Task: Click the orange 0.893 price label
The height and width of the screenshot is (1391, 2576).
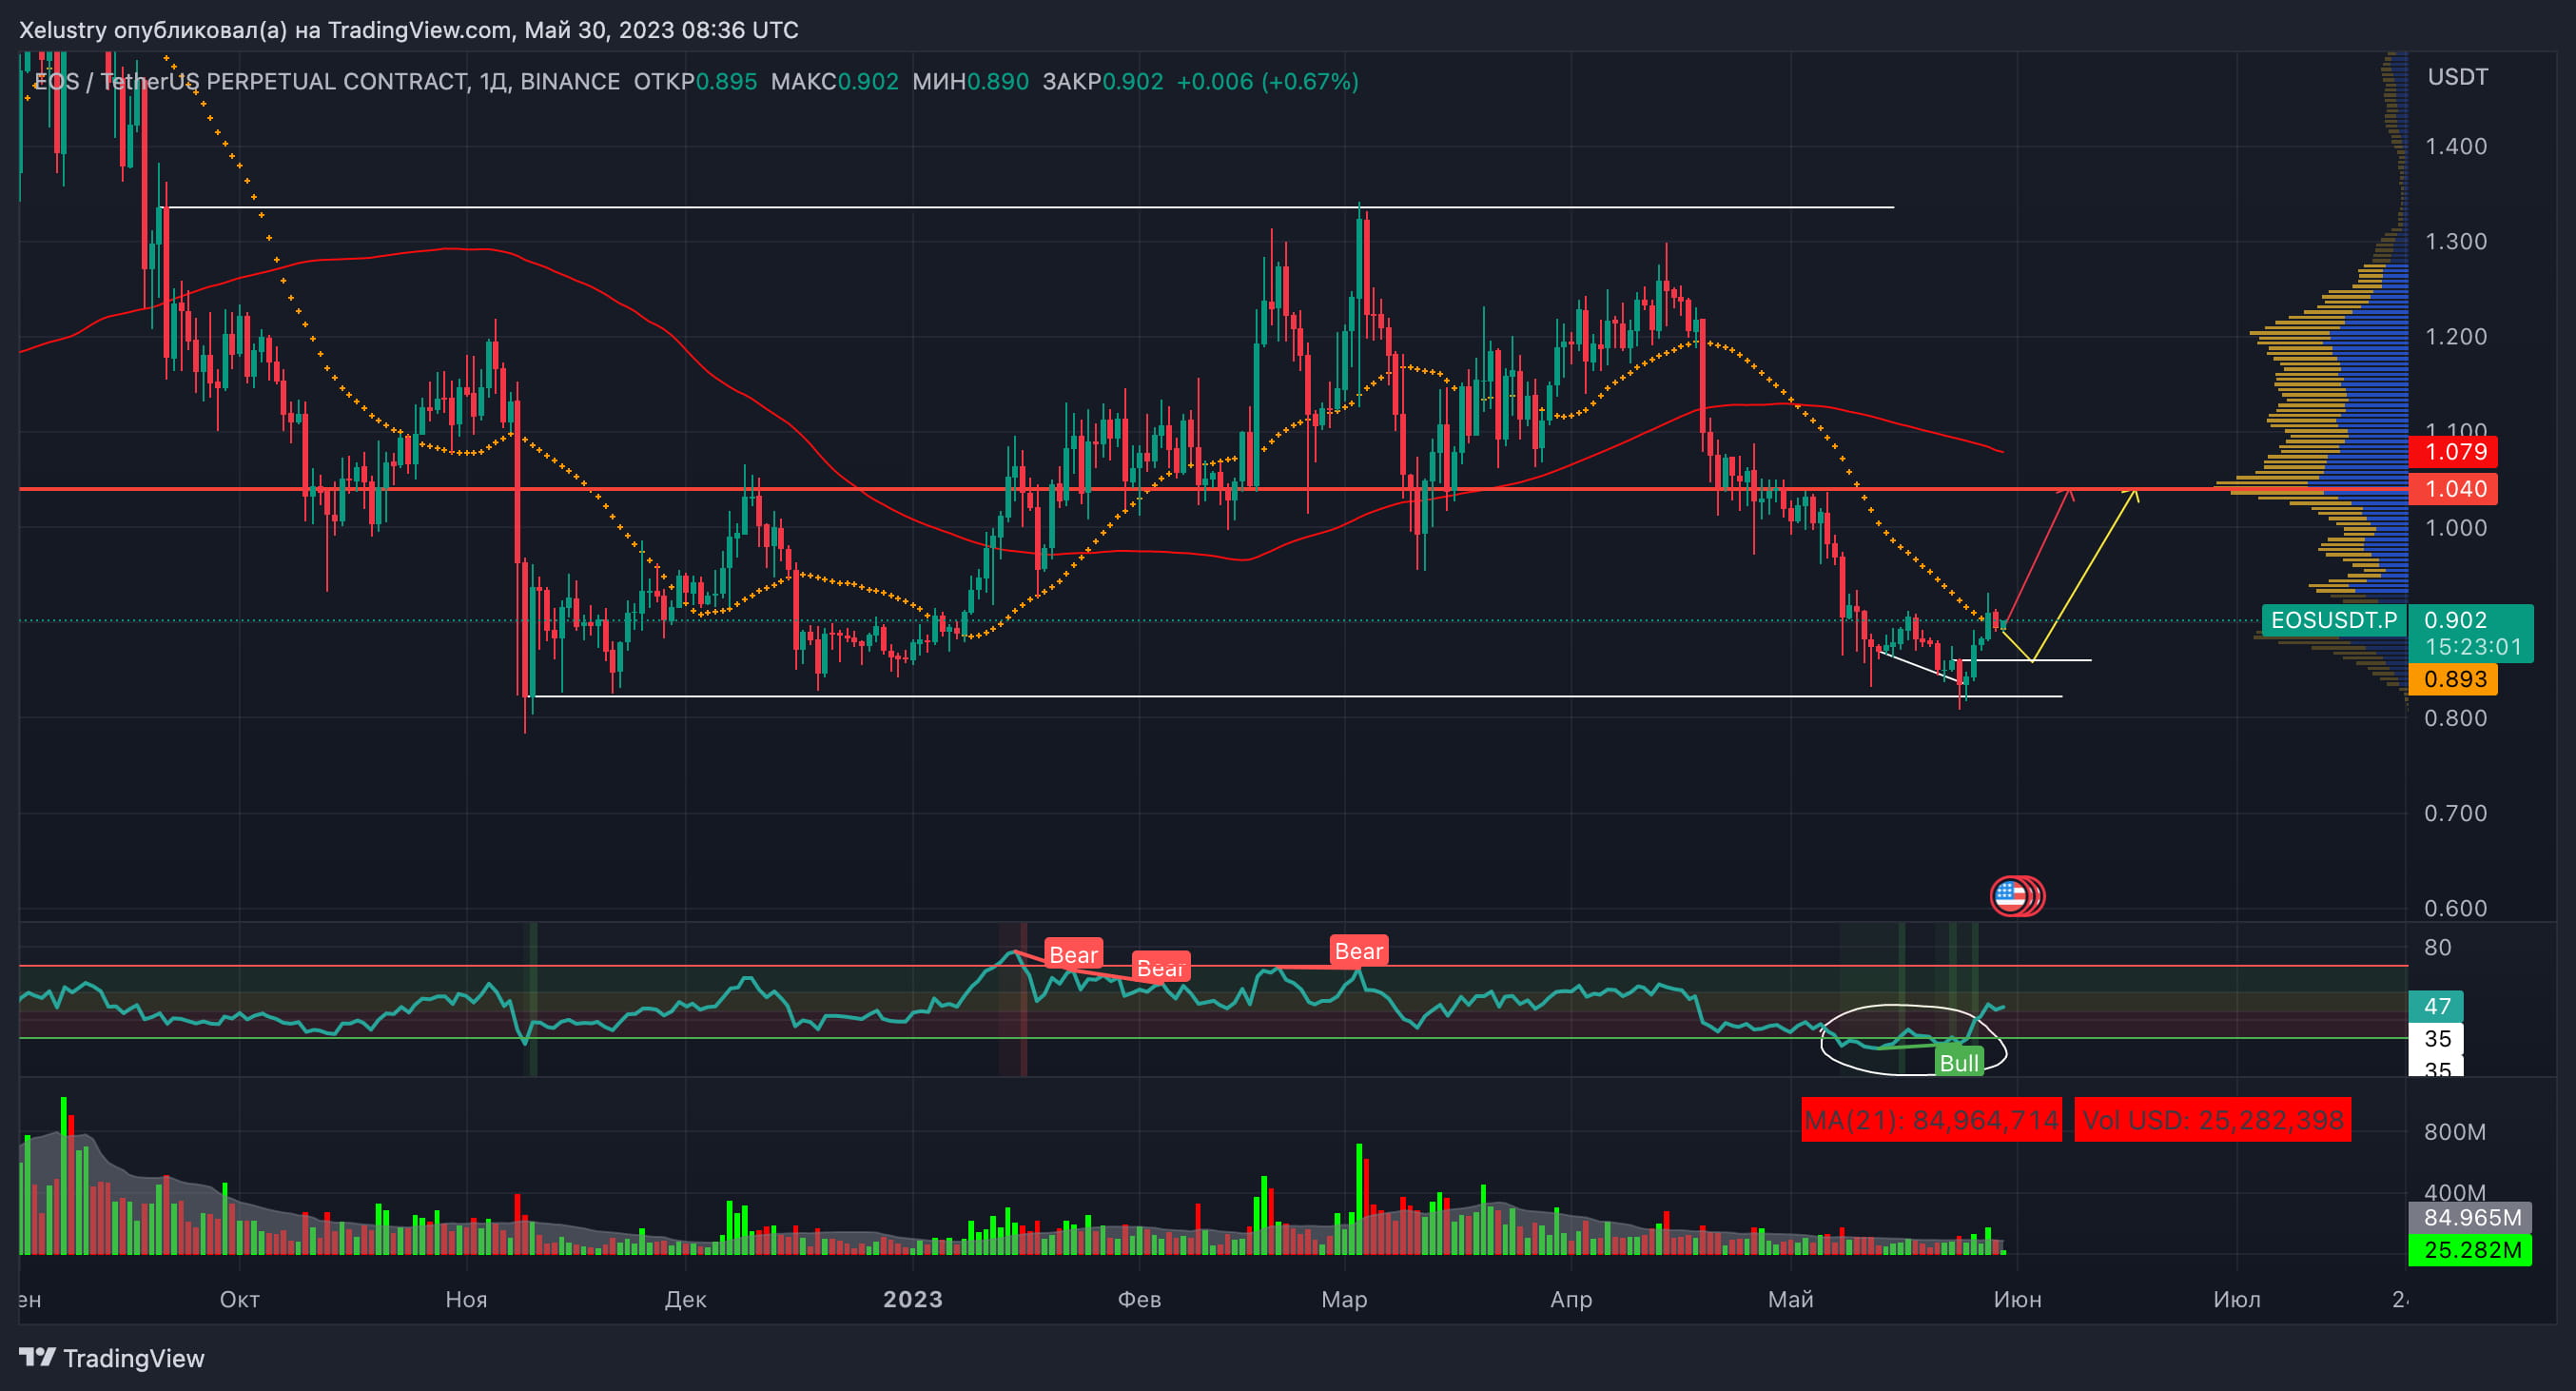Action: point(2454,680)
